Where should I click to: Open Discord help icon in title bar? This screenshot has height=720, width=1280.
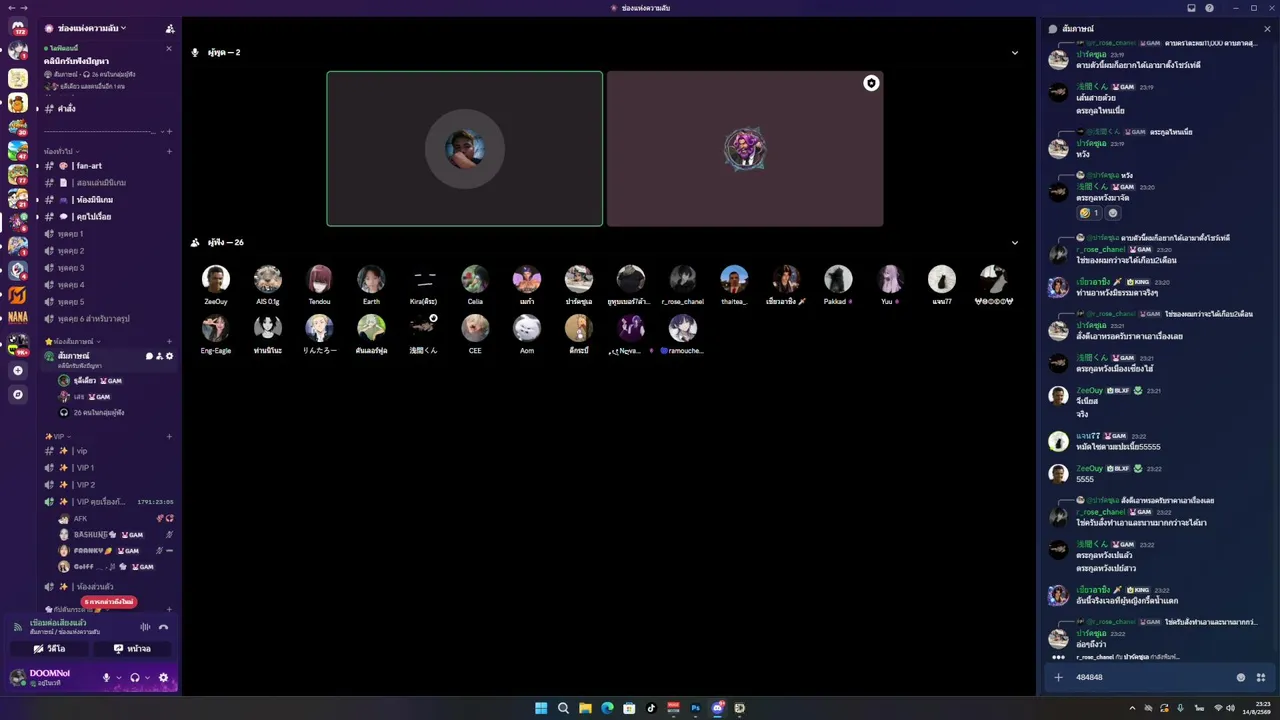click(1209, 8)
